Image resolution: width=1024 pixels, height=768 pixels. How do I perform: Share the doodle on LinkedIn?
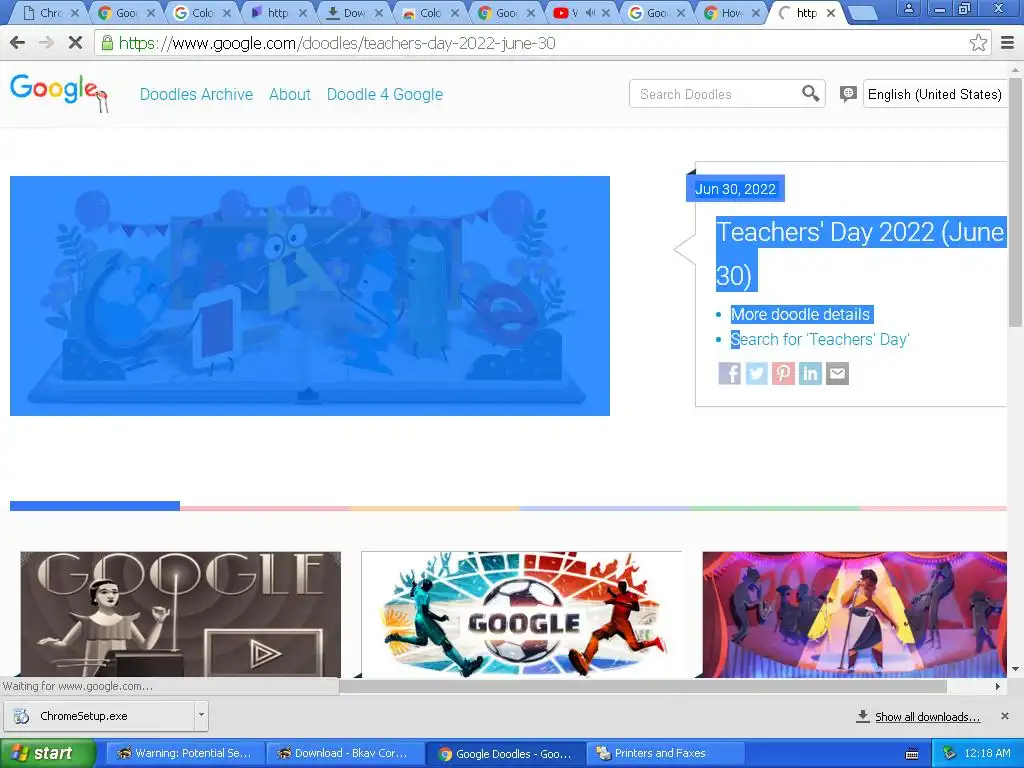(810, 374)
